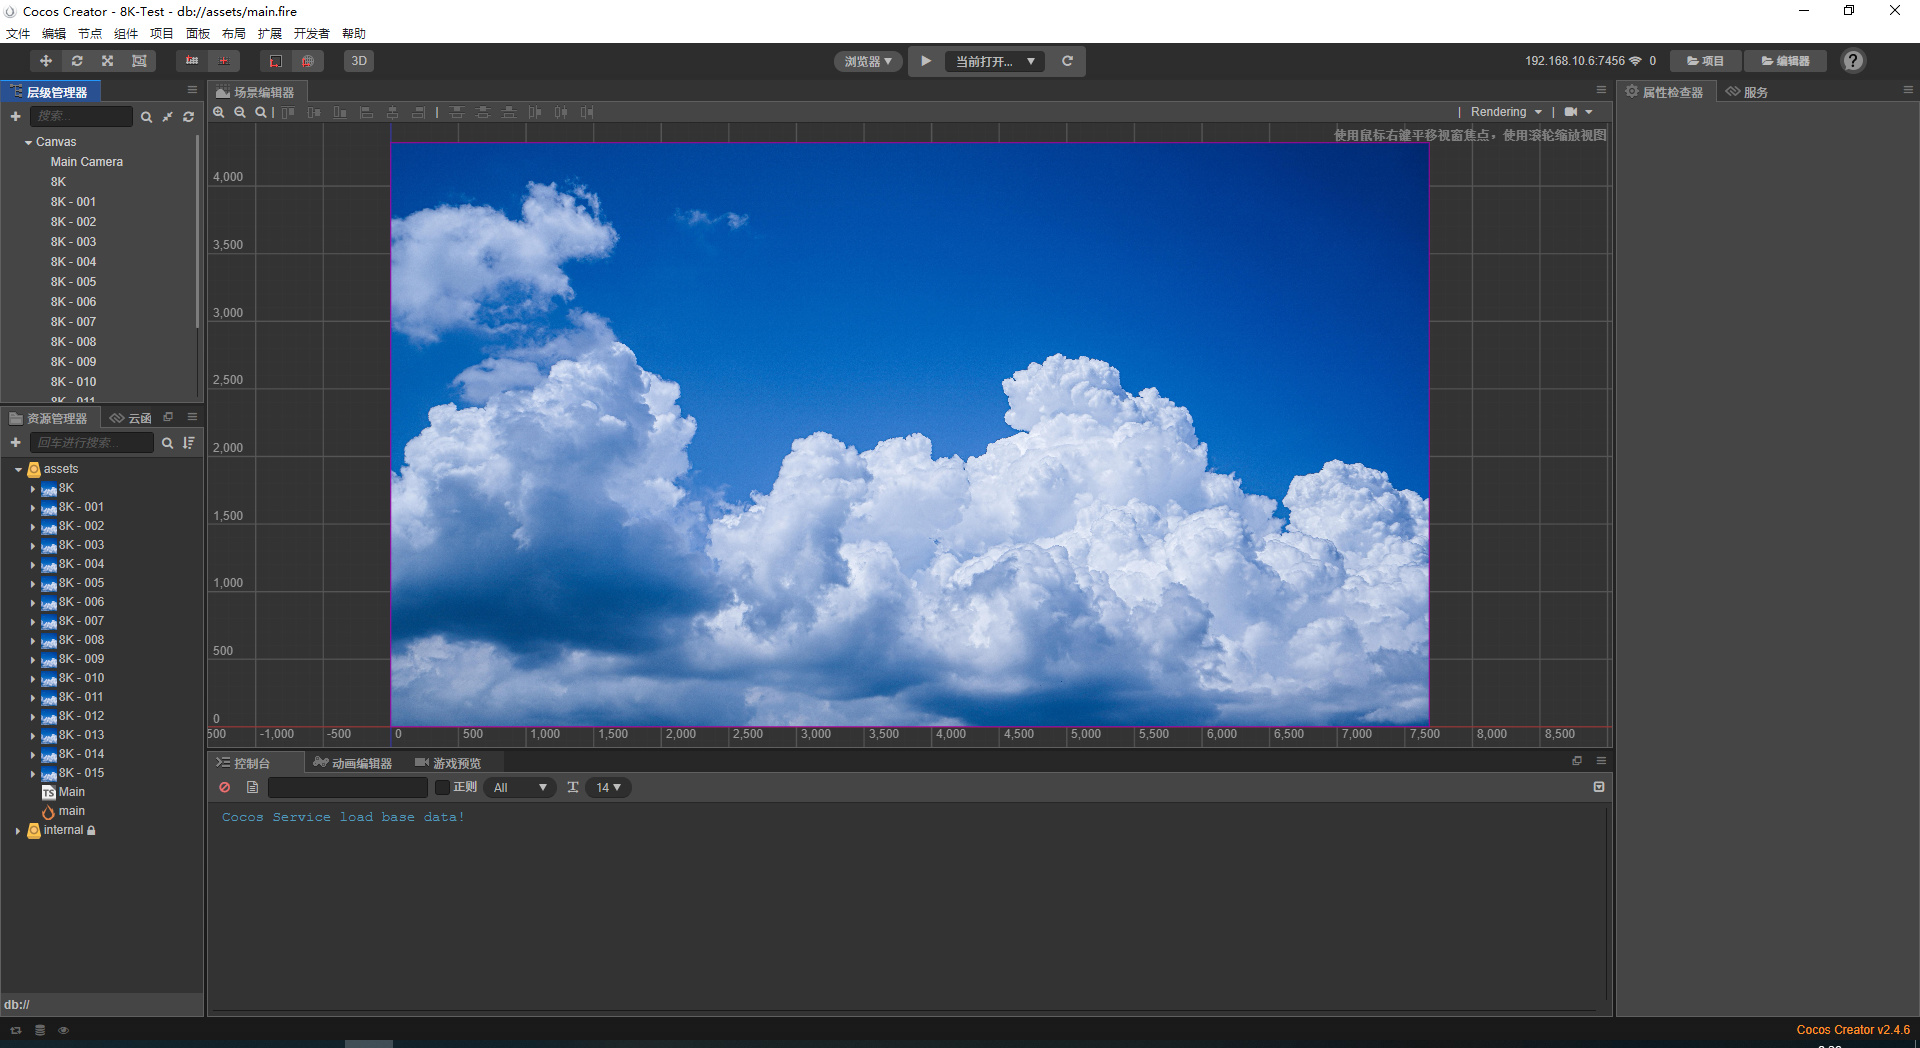Open the help documentation button

click(1853, 61)
